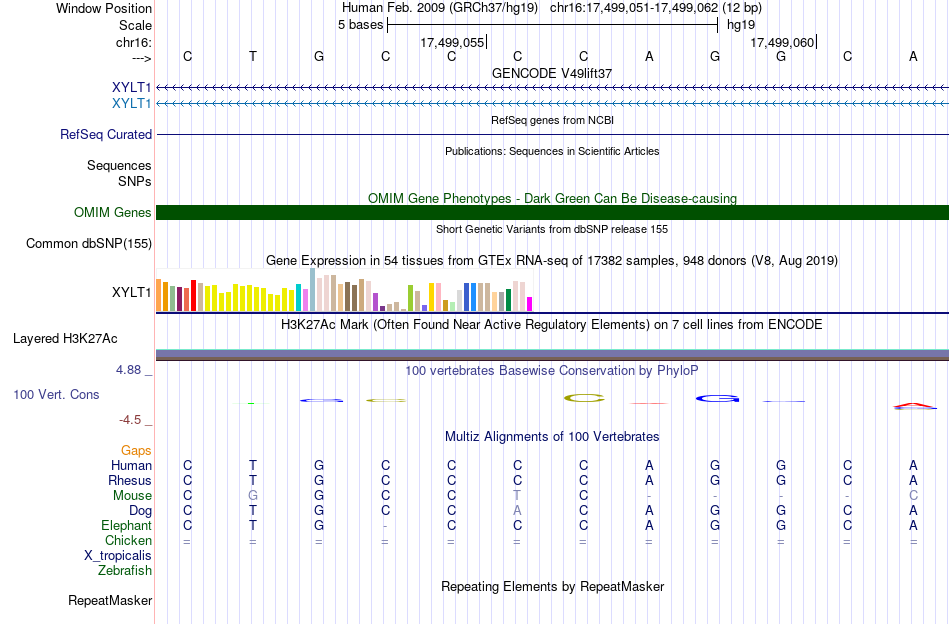The width and height of the screenshot is (950, 624).
Task: Click the 5 bases scale bar
Action: [553, 25]
